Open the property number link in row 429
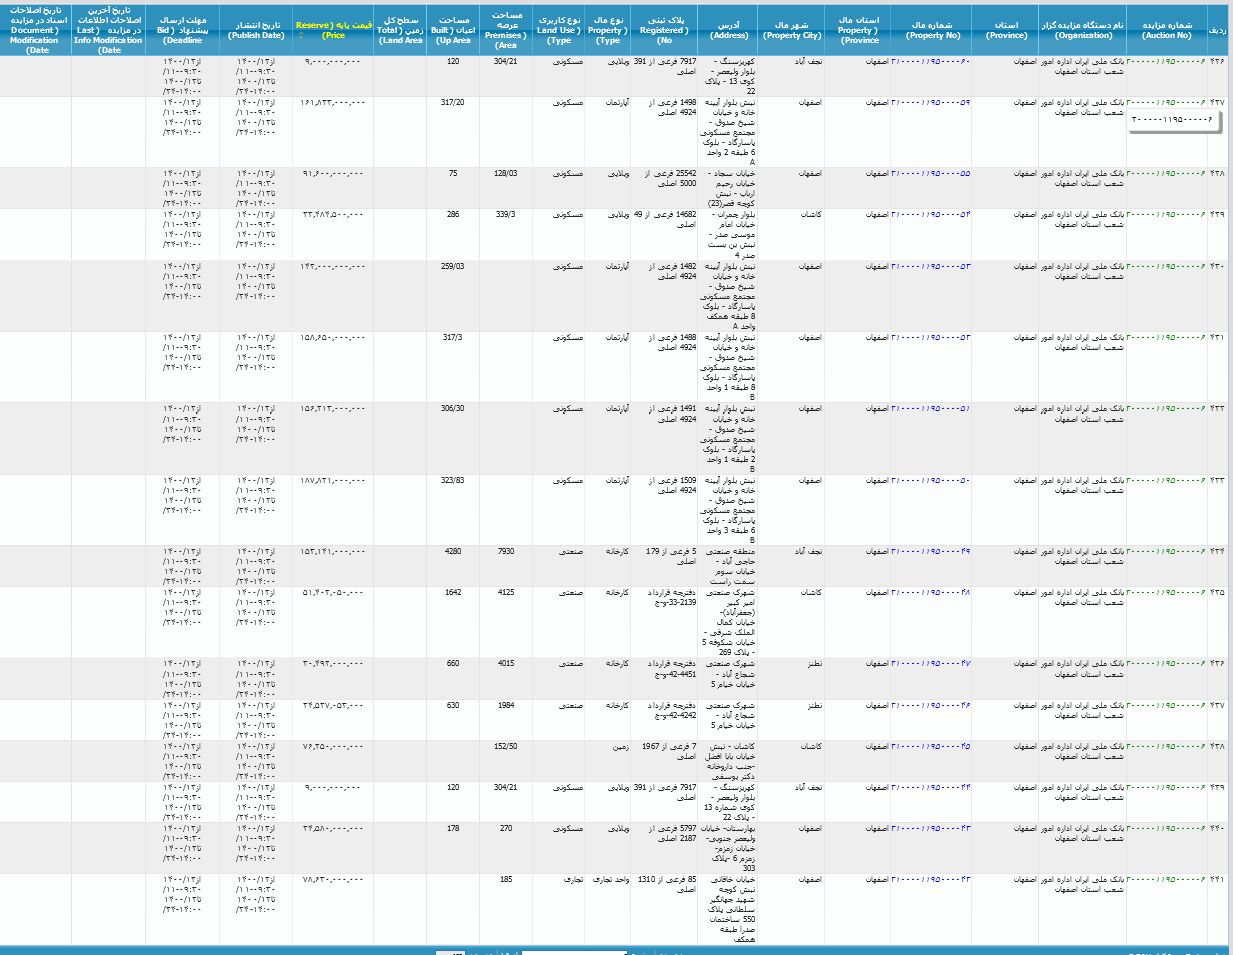Viewport: 1233px width, 955px height. (930, 215)
